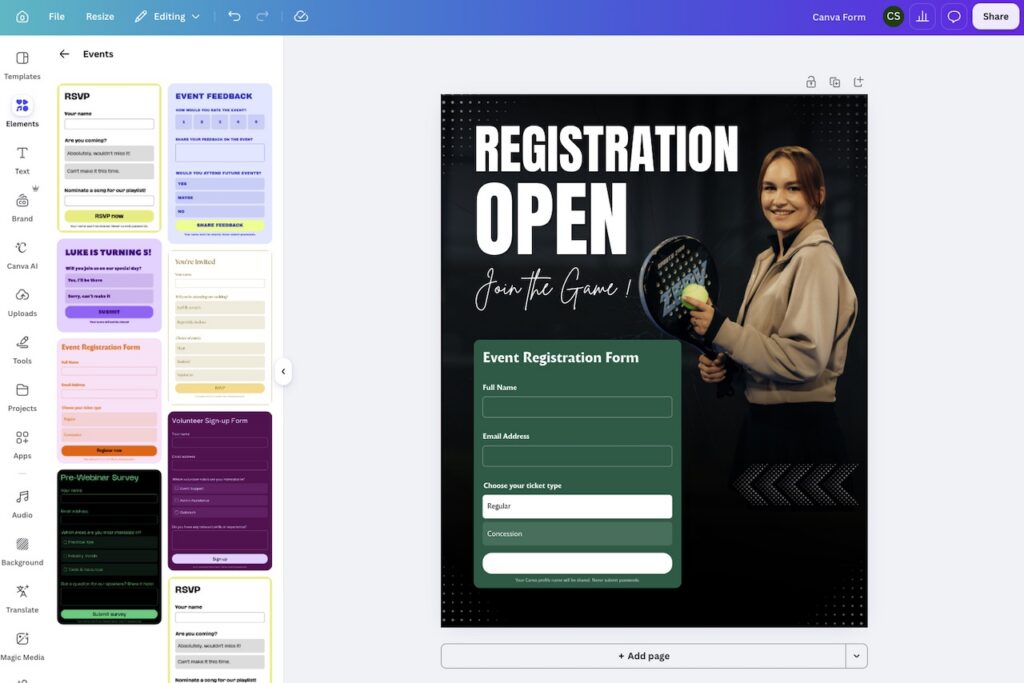1024x683 pixels.
Task: Collapse the side panel with the arrow
Action: 283,372
